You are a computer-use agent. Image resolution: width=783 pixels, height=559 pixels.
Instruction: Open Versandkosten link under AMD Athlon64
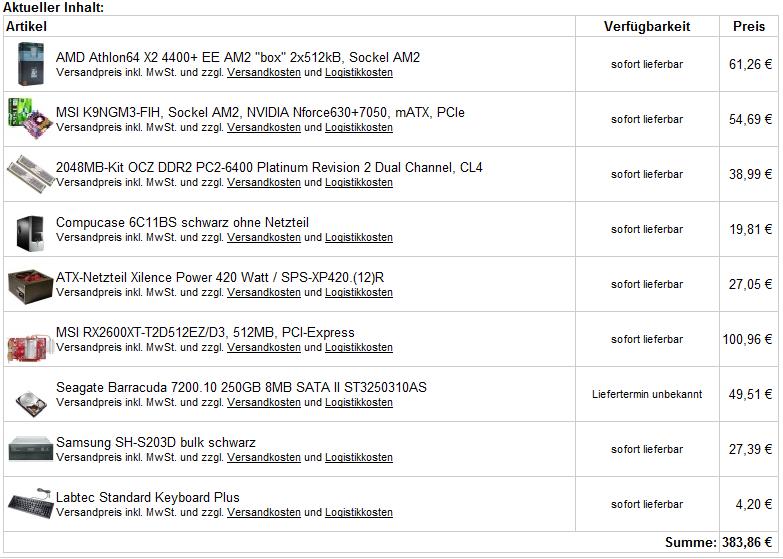click(x=264, y=72)
